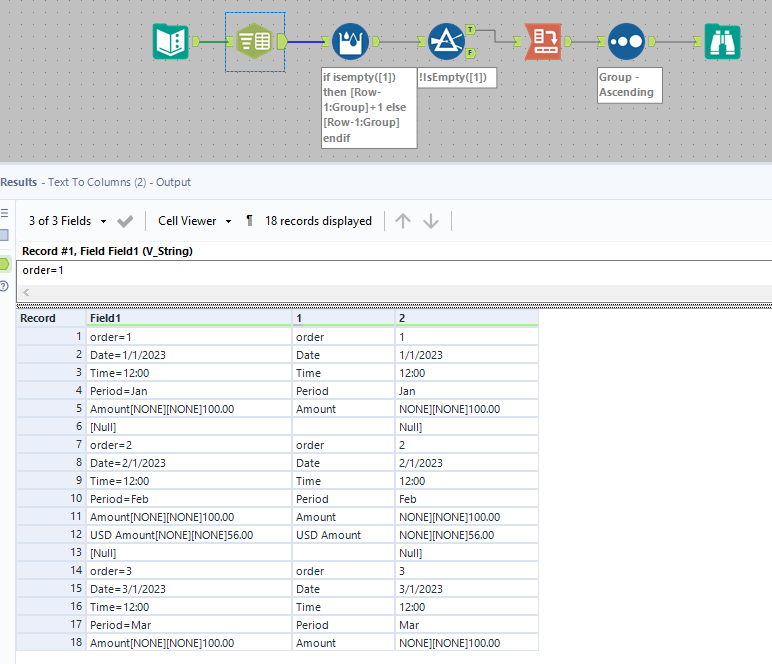This screenshot has width=772, height=664.
Task: Click the checkmark to apply field selection
Action: tap(125, 221)
